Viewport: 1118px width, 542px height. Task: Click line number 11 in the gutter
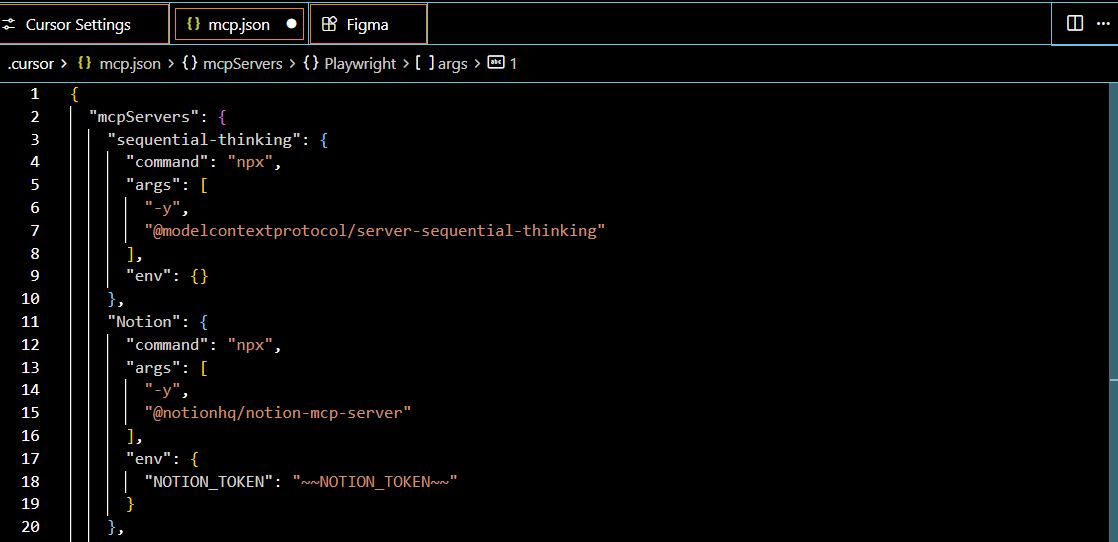[31, 322]
